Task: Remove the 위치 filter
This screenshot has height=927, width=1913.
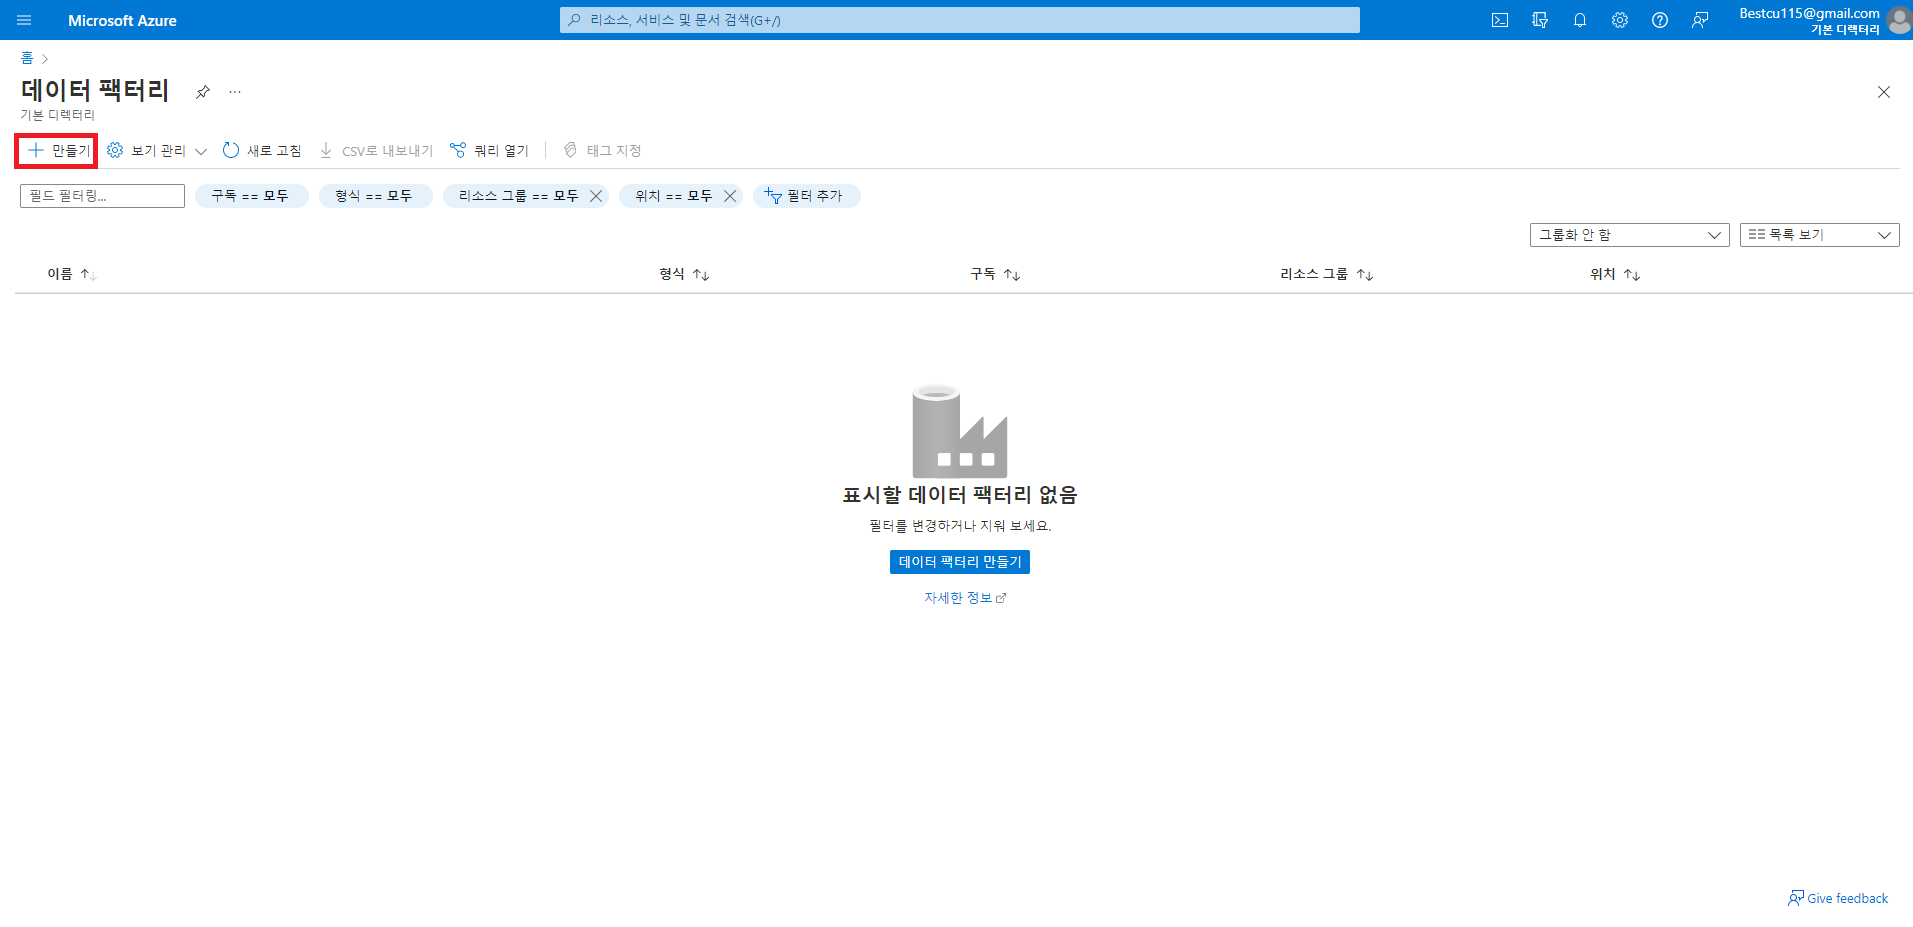Action: pos(730,196)
